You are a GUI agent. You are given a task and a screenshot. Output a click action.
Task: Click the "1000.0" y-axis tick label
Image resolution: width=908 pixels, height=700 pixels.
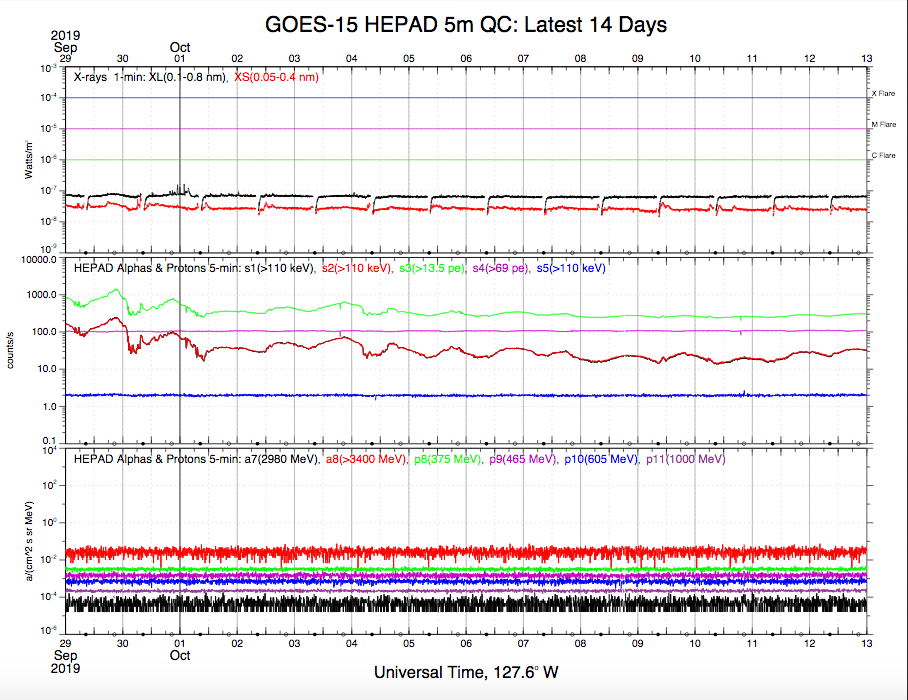(x=41, y=295)
